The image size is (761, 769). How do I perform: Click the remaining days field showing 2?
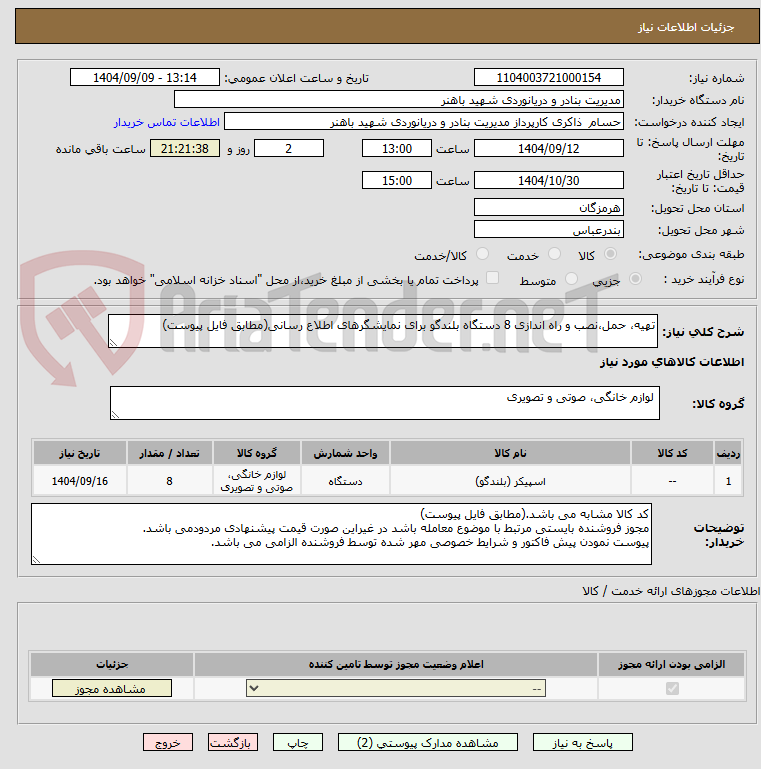[289, 148]
